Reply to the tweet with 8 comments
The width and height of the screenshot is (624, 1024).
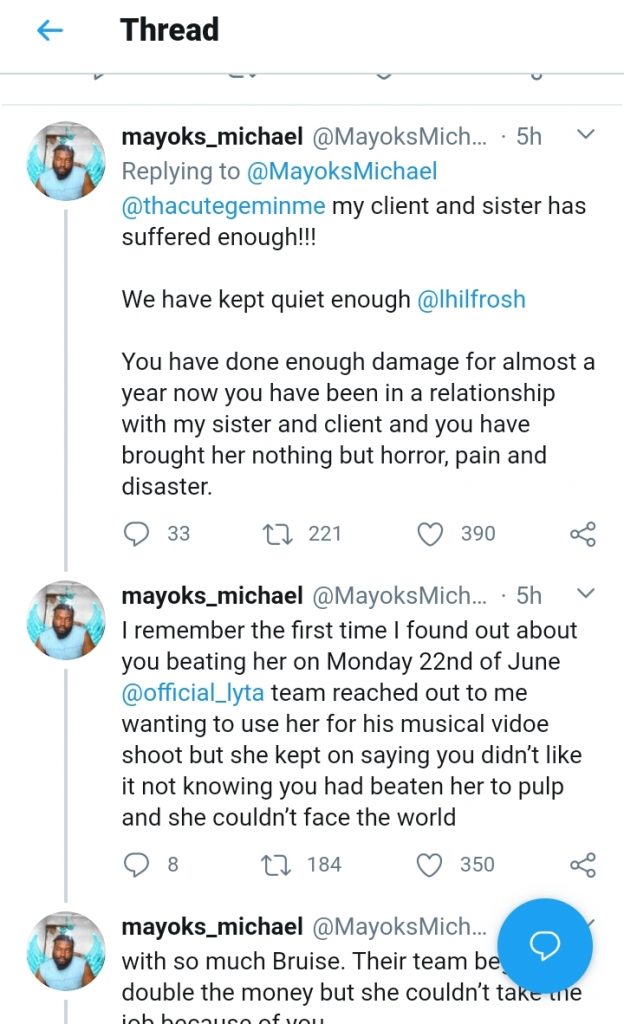click(137, 864)
